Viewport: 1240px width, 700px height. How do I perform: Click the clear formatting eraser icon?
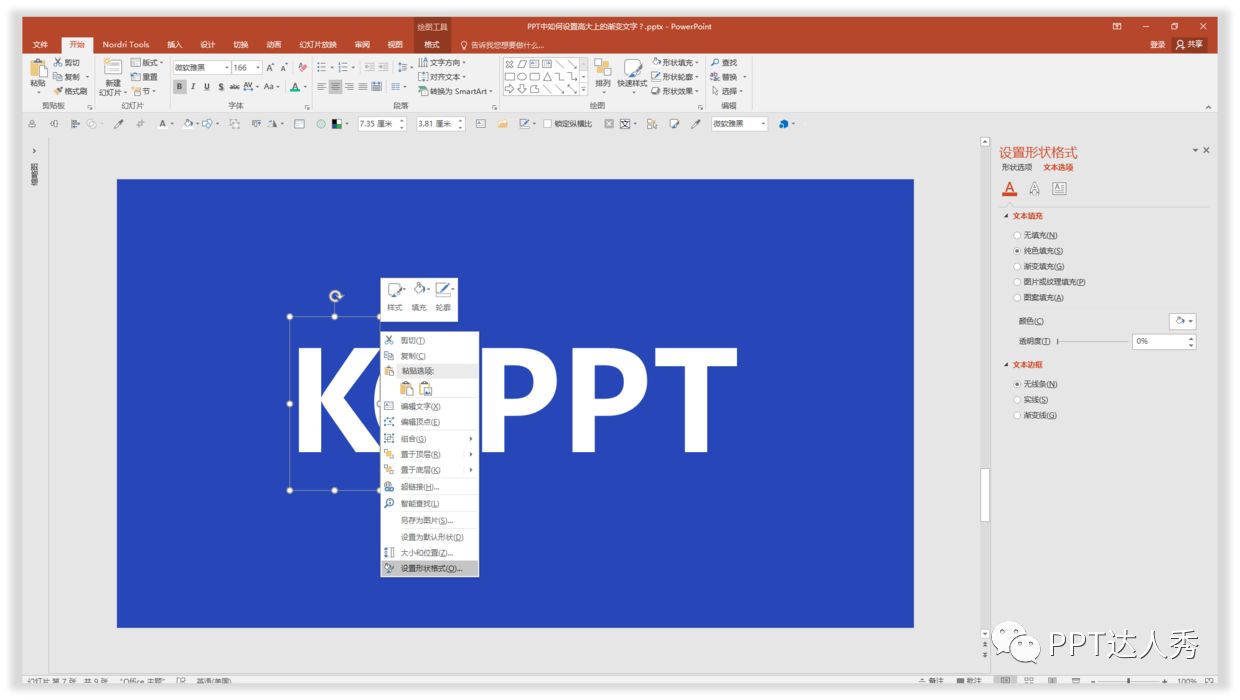(x=302, y=67)
